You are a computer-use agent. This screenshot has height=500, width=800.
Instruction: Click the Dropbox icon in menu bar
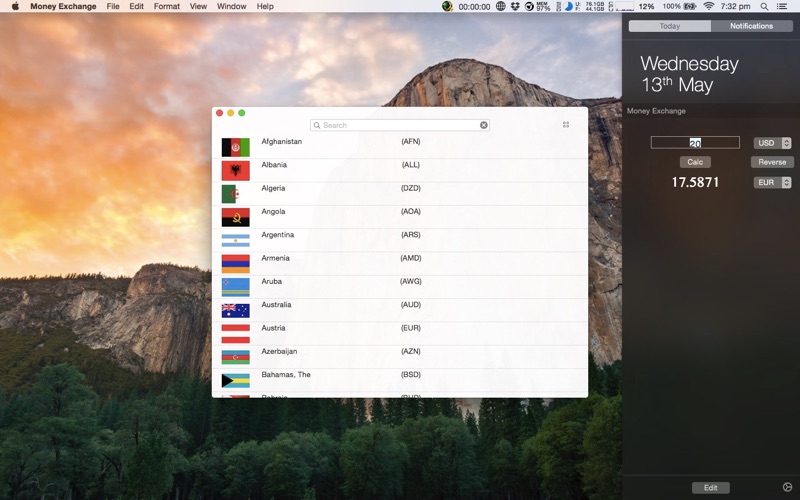click(515, 6)
